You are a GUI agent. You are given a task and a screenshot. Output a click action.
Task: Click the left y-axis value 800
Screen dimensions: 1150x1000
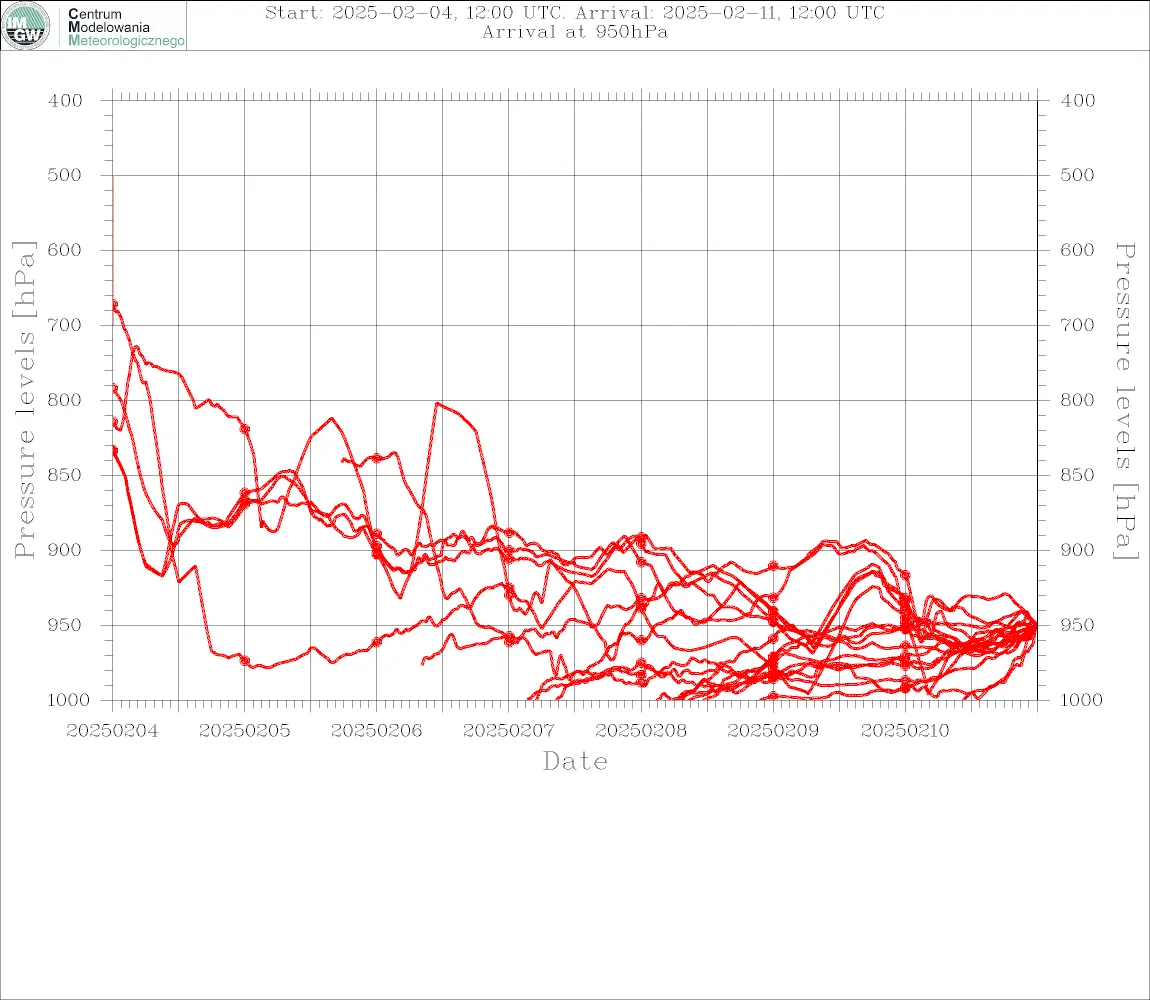click(x=65, y=401)
